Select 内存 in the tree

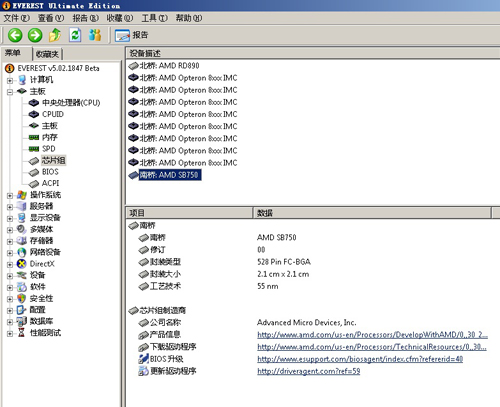pyautogui.click(x=50, y=137)
